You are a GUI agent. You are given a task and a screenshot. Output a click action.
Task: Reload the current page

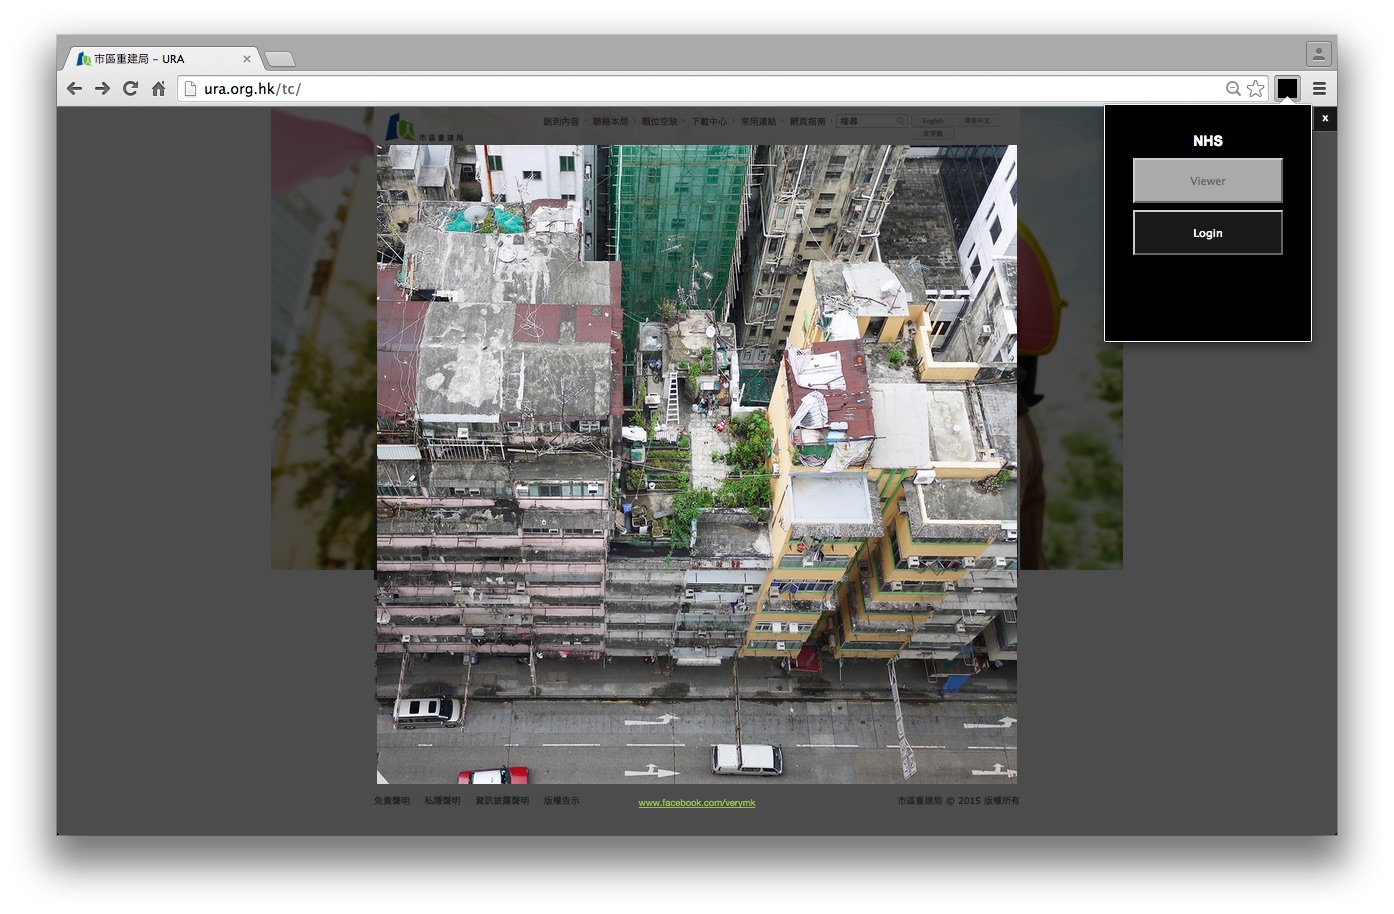[x=130, y=89]
